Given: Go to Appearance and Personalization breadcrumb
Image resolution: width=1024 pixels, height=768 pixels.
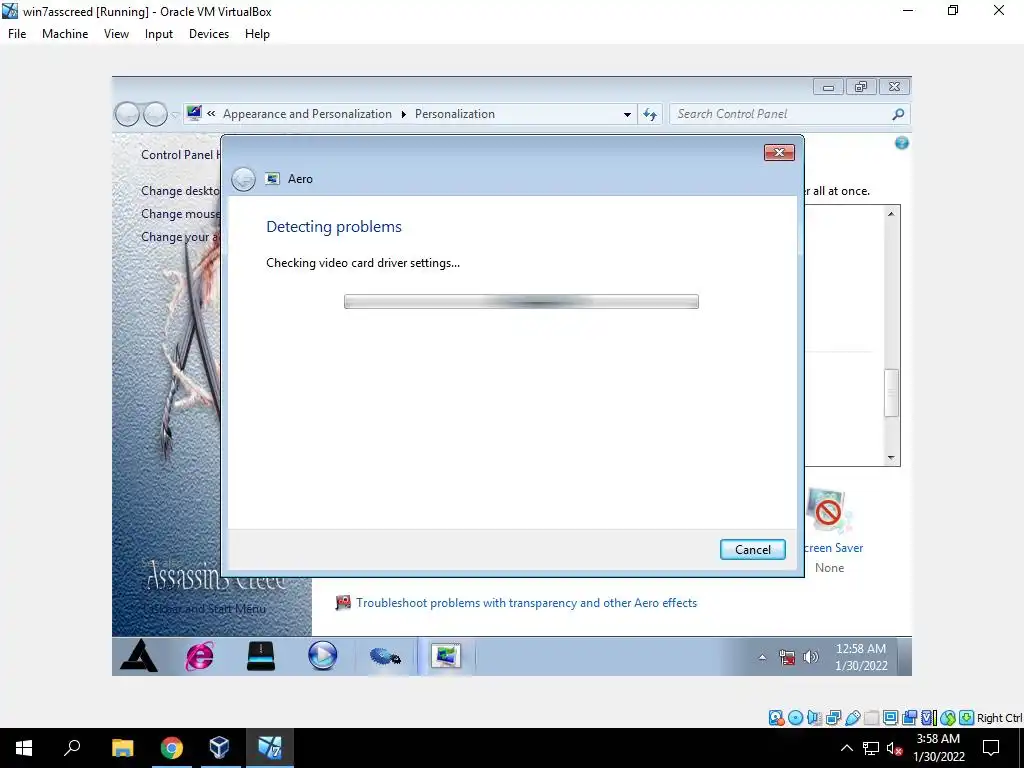Looking at the screenshot, I should click(x=307, y=114).
